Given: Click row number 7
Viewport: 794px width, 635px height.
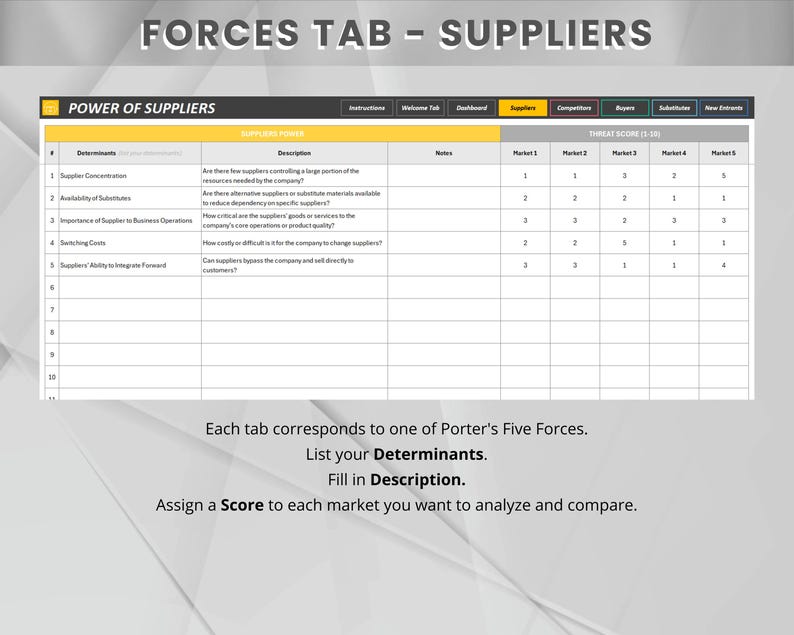Looking at the screenshot, I should [x=52, y=309].
